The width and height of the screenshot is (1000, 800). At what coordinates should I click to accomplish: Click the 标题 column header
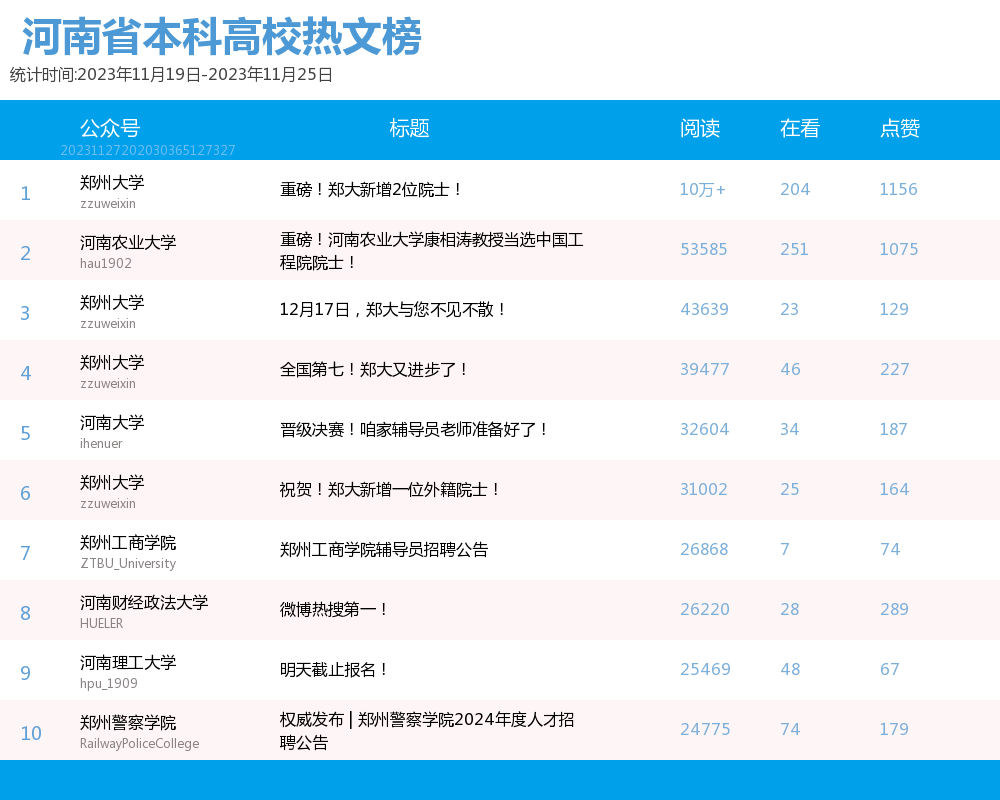[x=409, y=128]
